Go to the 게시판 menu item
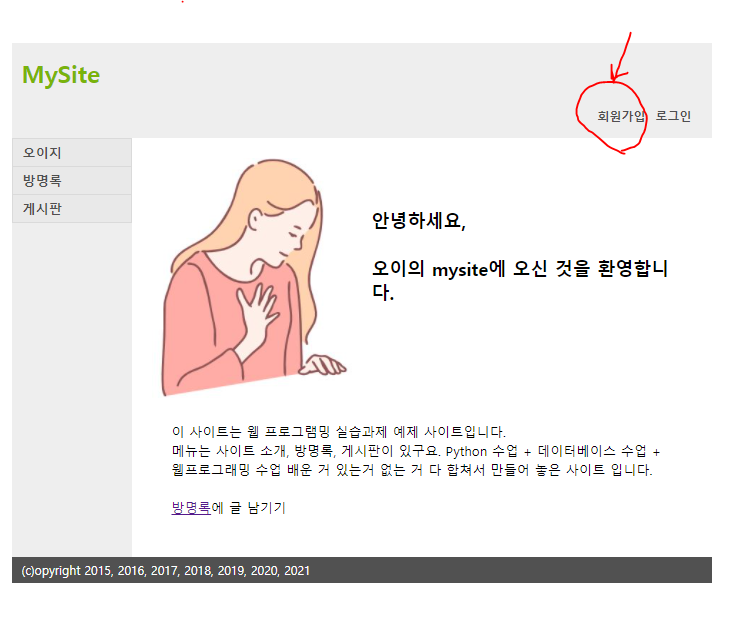The width and height of the screenshot is (734, 622). [72, 209]
